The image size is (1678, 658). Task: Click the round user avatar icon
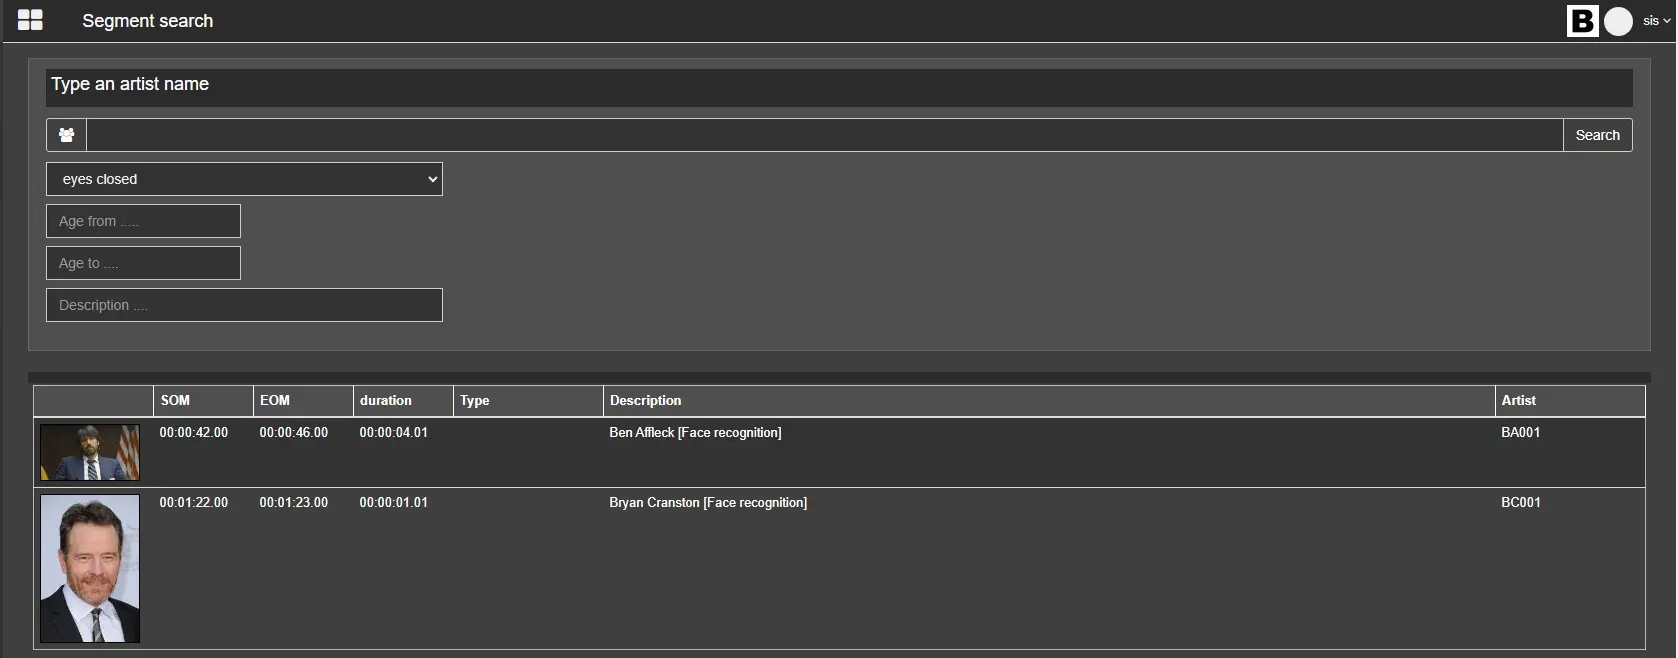[x=1618, y=21]
